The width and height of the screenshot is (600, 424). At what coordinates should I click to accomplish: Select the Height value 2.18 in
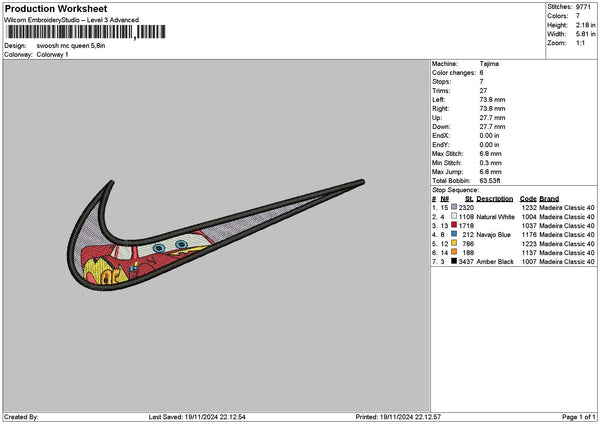[585, 25]
